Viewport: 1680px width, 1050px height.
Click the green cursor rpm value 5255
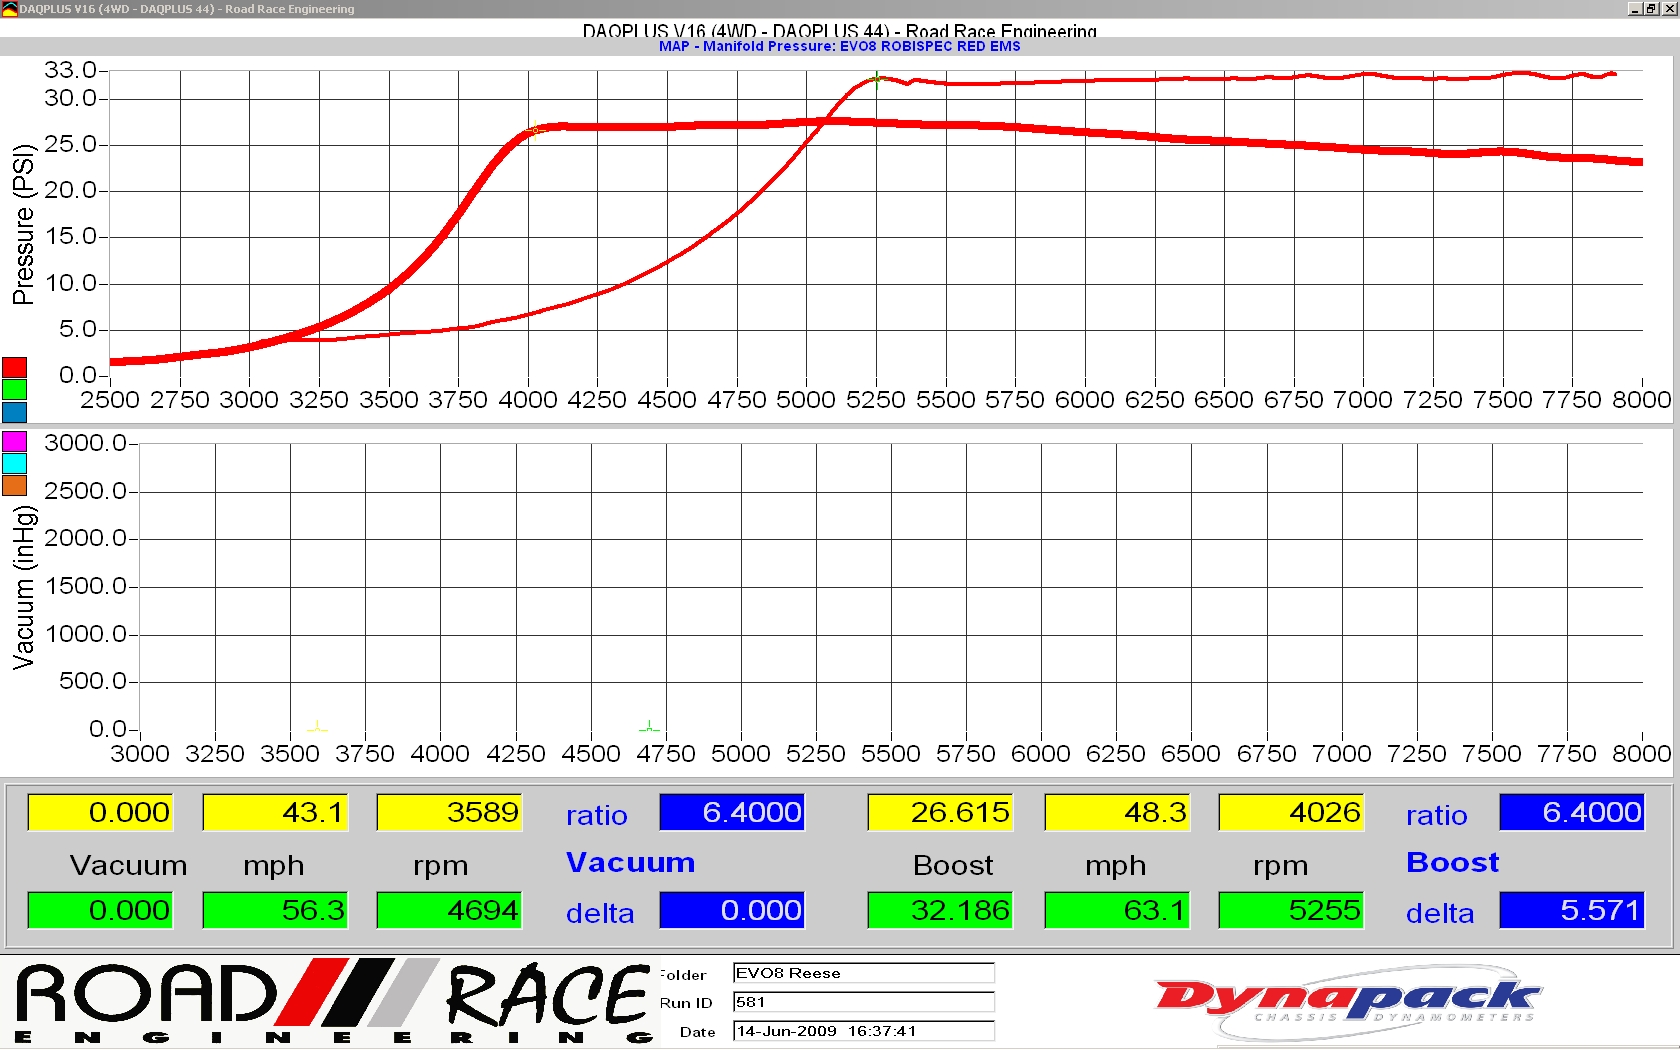1291,910
